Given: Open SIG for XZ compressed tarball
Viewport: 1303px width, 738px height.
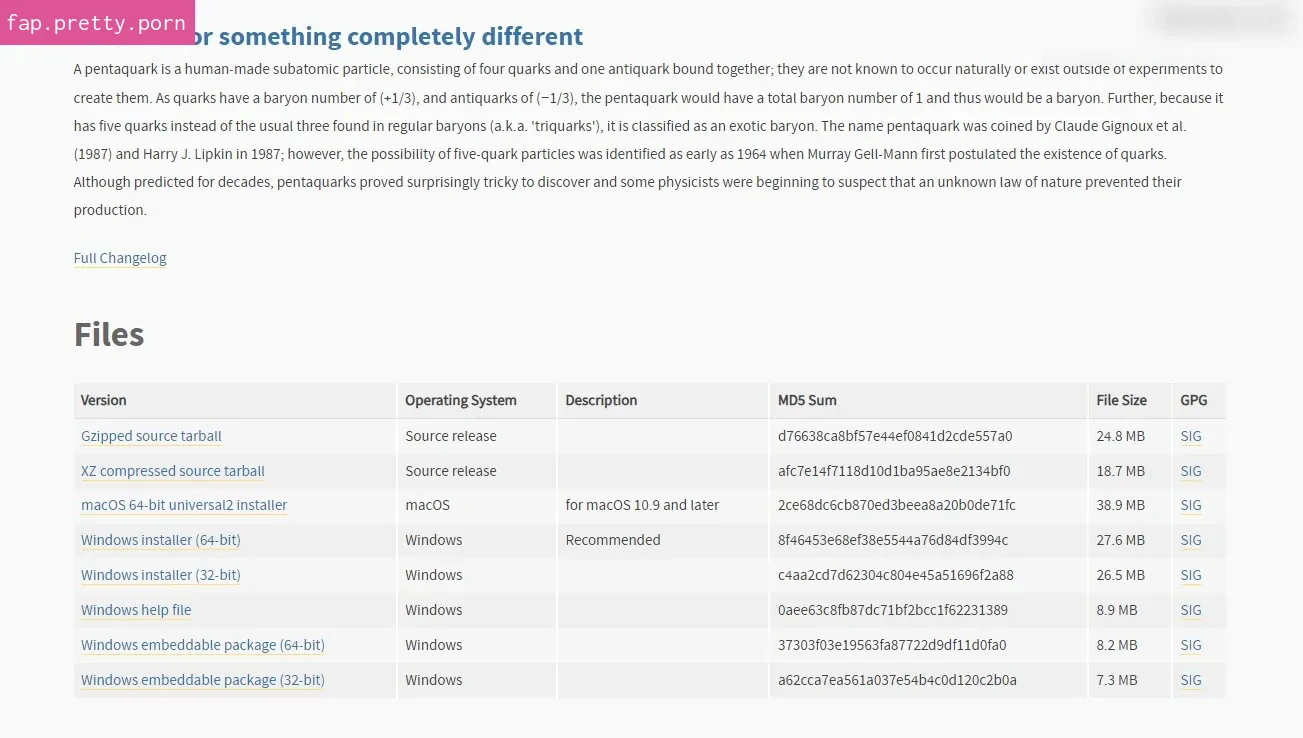Looking at the screenshot, I should click(1190, 471).
